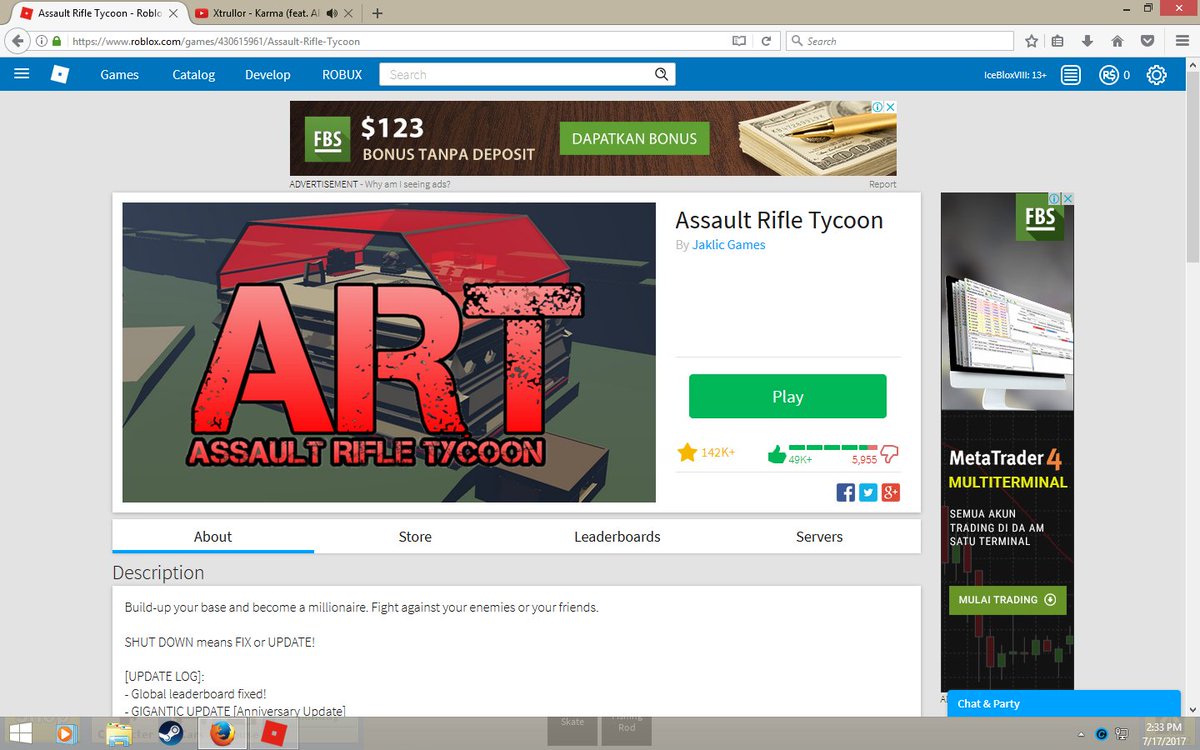
Task: Report the banner advertisement
Action: click(883, 185)
